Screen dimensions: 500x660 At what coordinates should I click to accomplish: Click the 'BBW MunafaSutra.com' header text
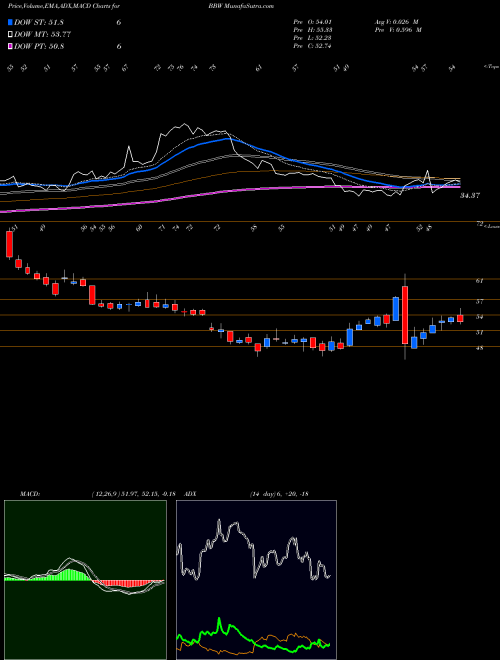click(x=241, y=6)
